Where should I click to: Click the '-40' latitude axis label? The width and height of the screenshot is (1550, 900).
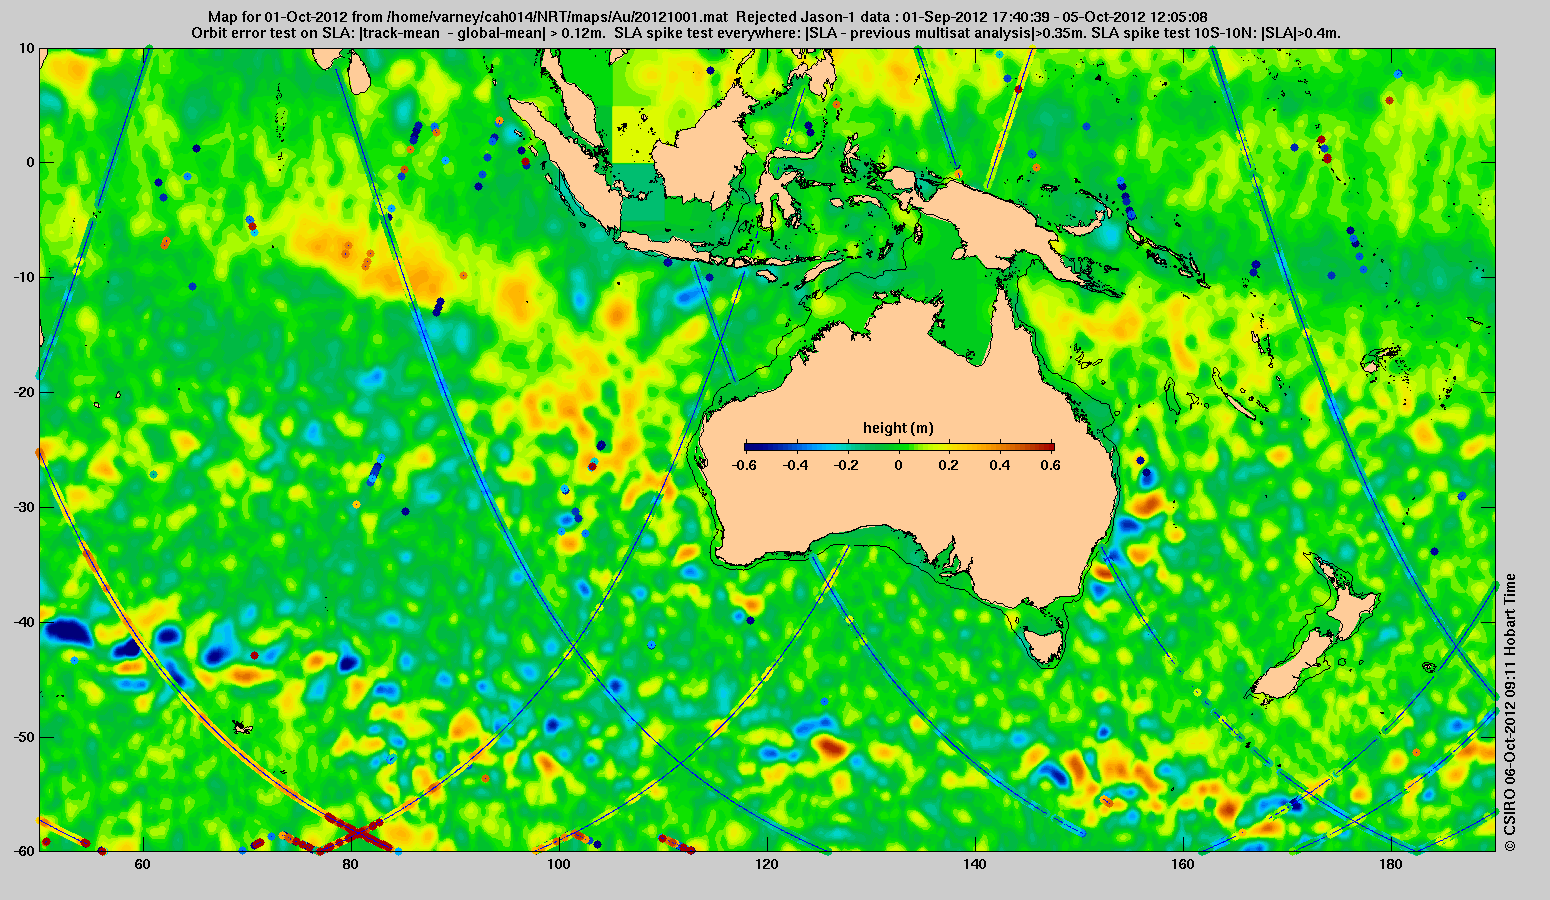coord(24,622)
